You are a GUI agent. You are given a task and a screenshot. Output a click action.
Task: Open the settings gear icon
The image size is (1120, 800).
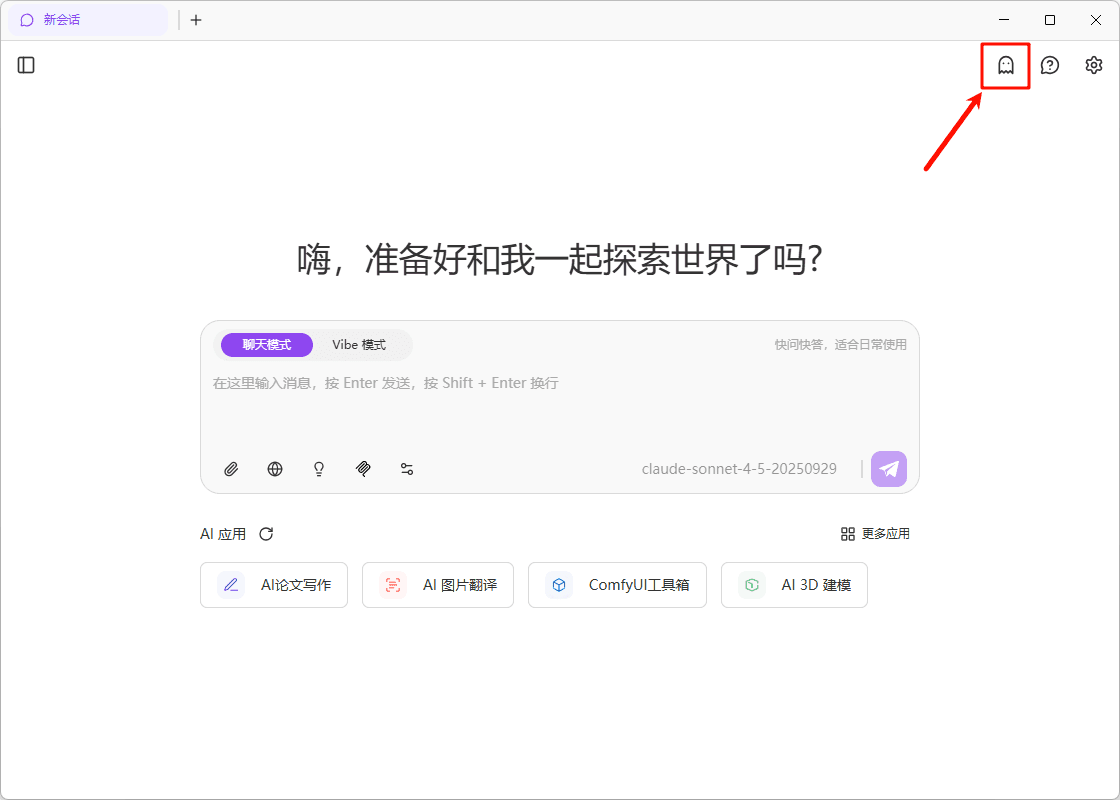tap(1094, 65)
